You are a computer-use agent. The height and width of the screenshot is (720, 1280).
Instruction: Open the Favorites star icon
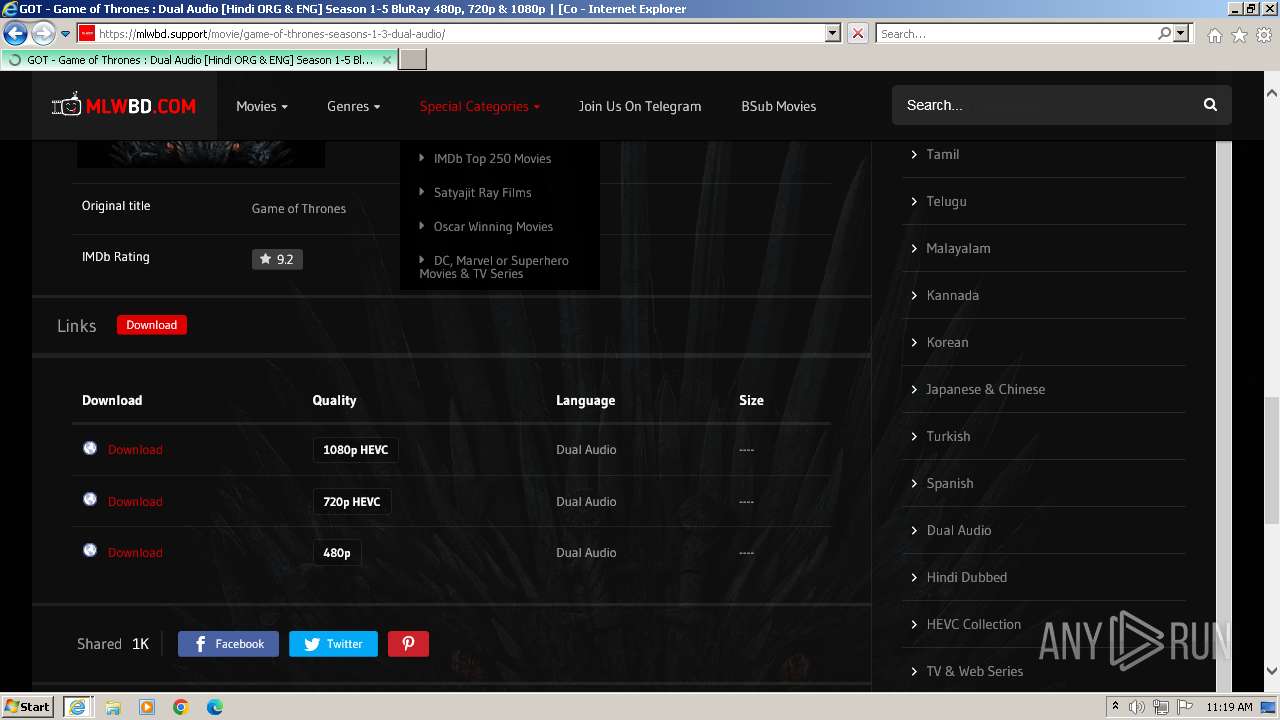point(1239,34)
